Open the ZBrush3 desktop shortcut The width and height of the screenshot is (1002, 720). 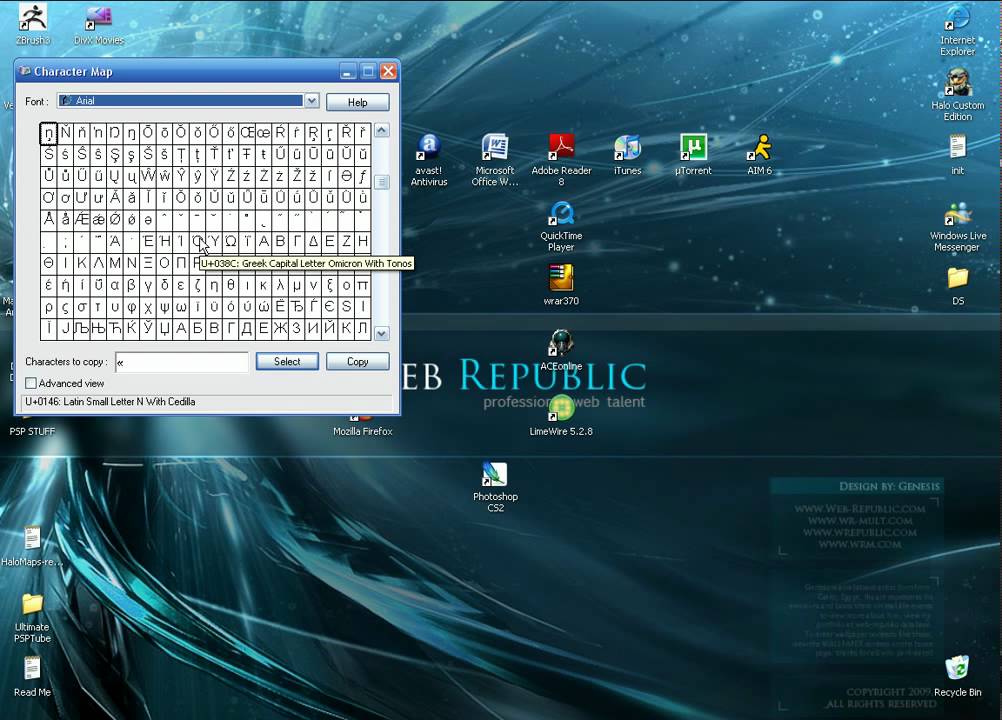(x=32, y=24)
